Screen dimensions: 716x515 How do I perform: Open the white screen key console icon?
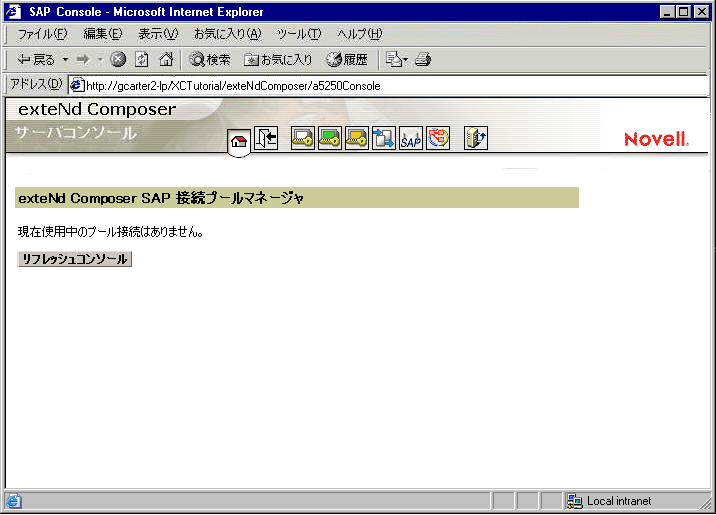[x=302, y=138]
